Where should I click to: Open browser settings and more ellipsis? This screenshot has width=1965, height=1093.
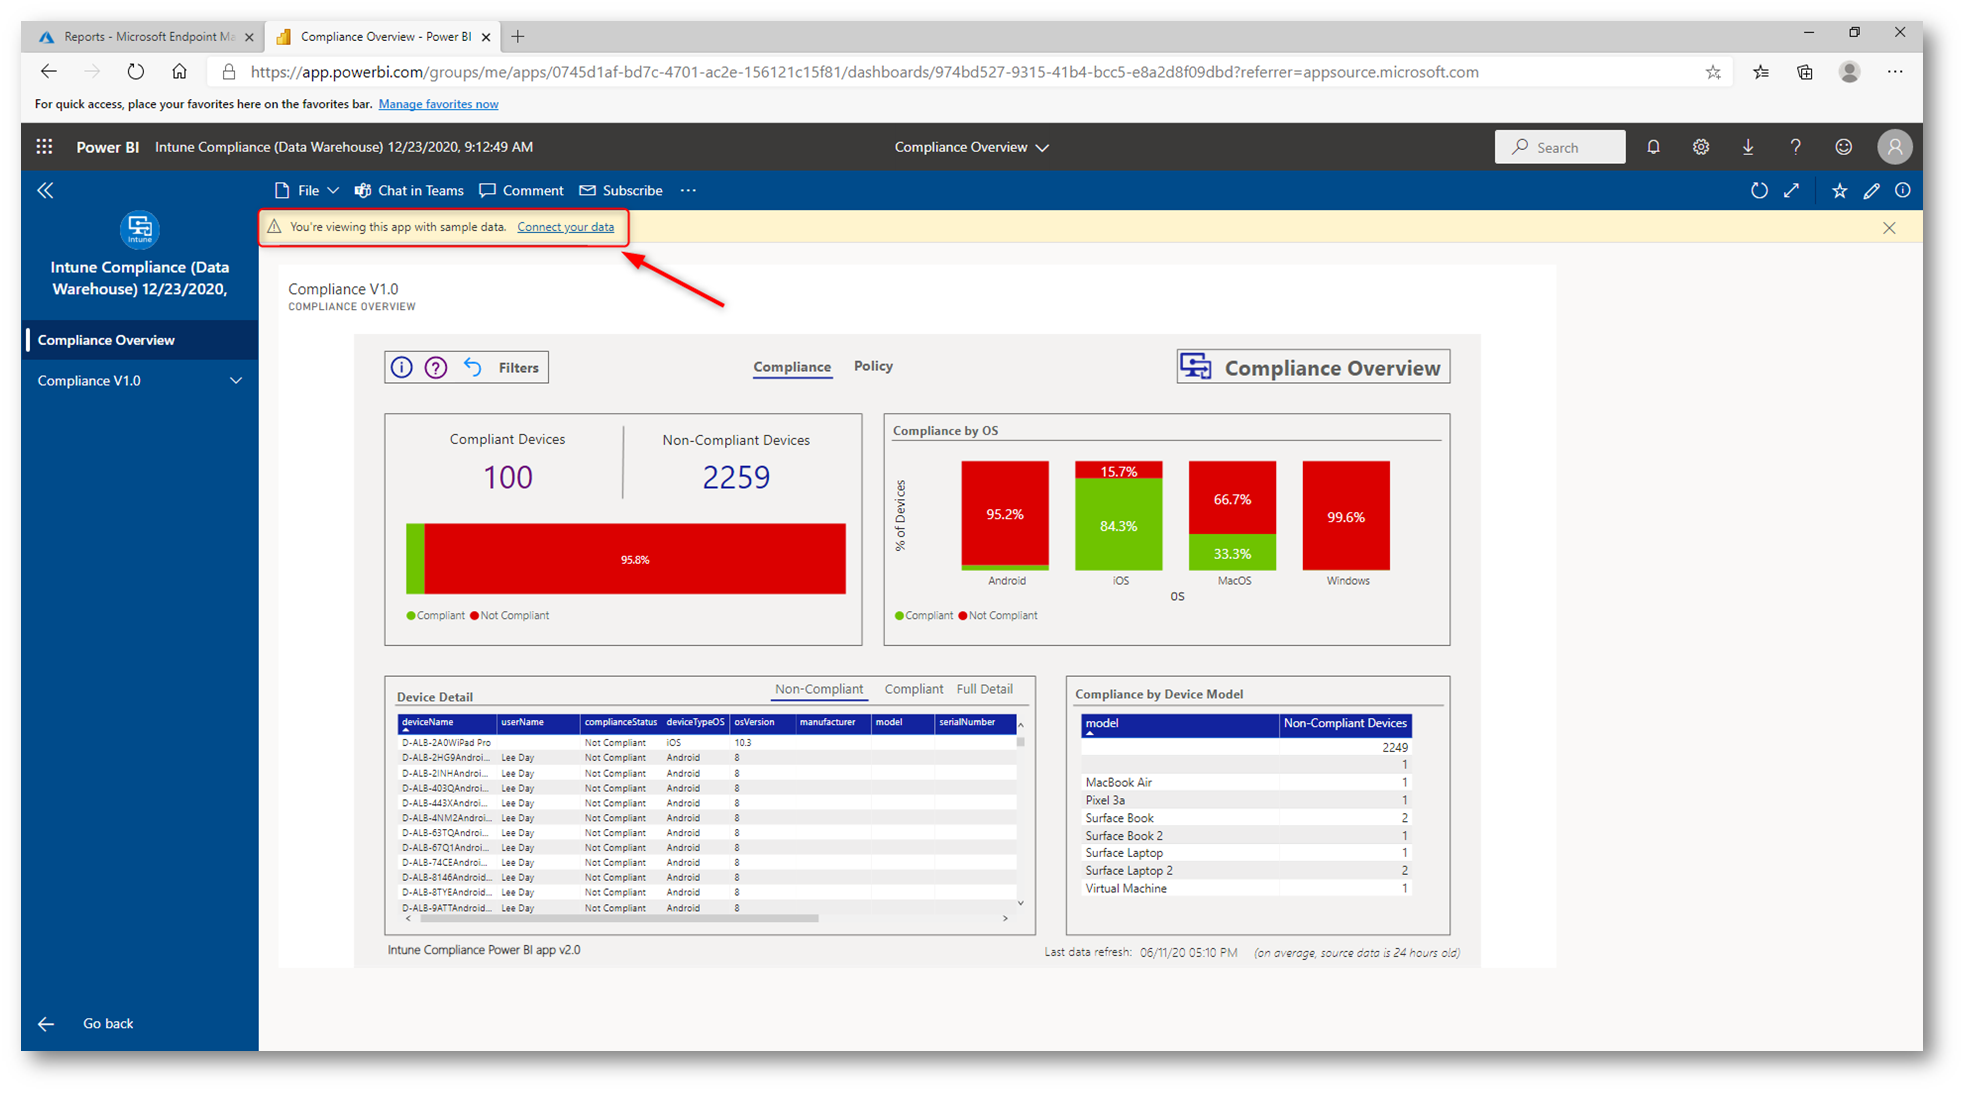click(1894, 72)
